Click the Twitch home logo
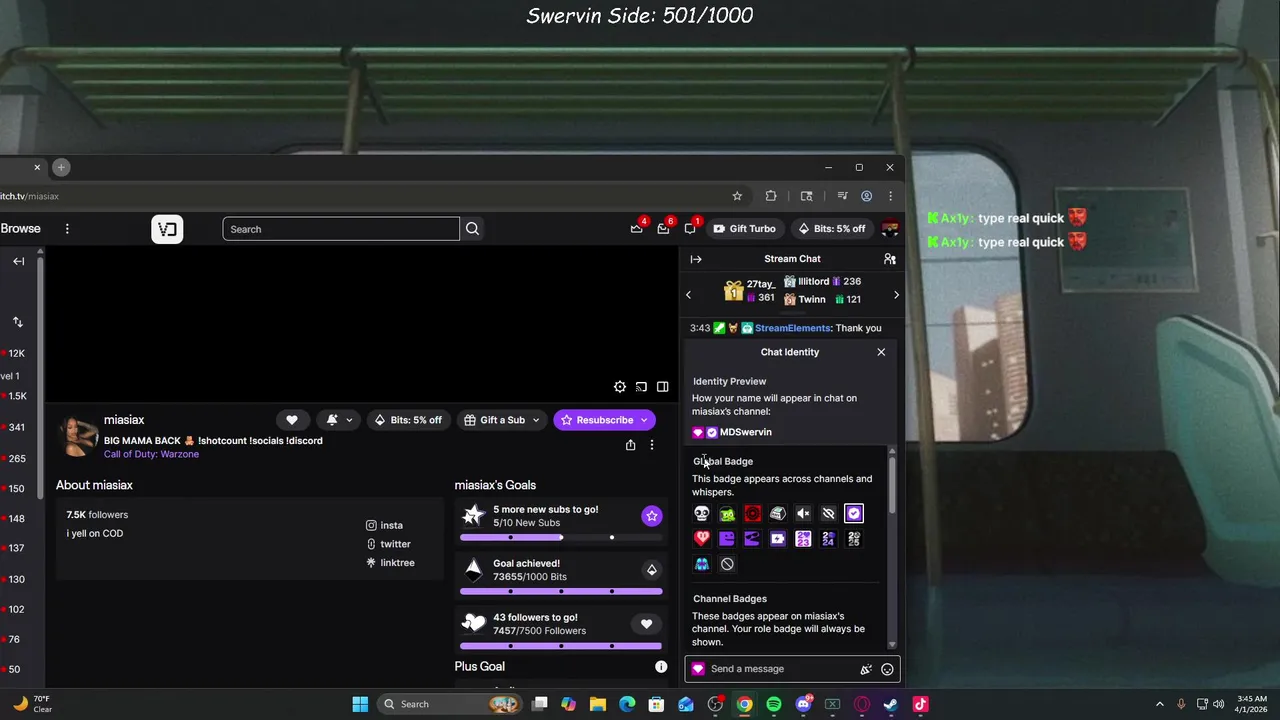Image resolution: width=1280 pixels, height=720 pixels. tap(167, 229)
